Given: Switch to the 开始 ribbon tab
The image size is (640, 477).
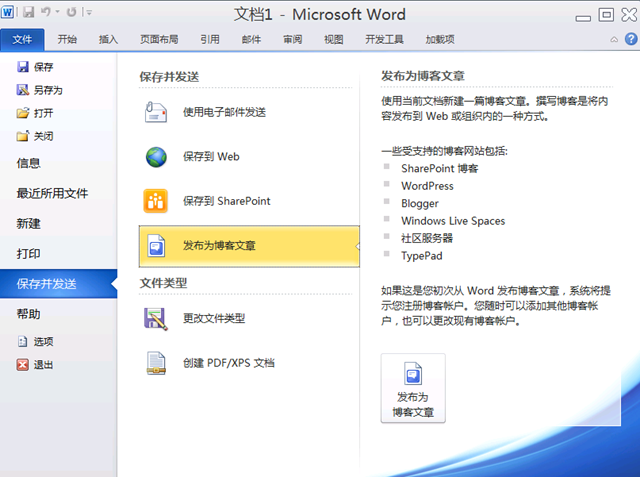Looking at the screenshot, I should (67, 40).
